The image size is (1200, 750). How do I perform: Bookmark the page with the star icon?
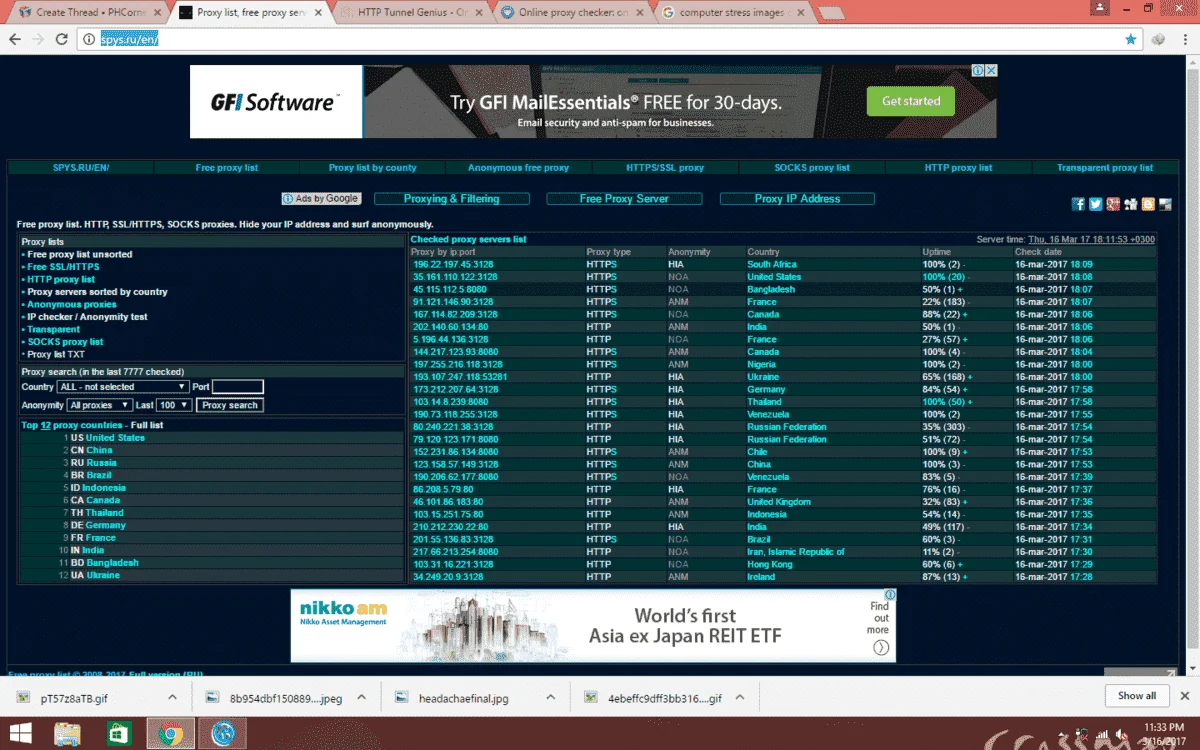[1131, 39]
